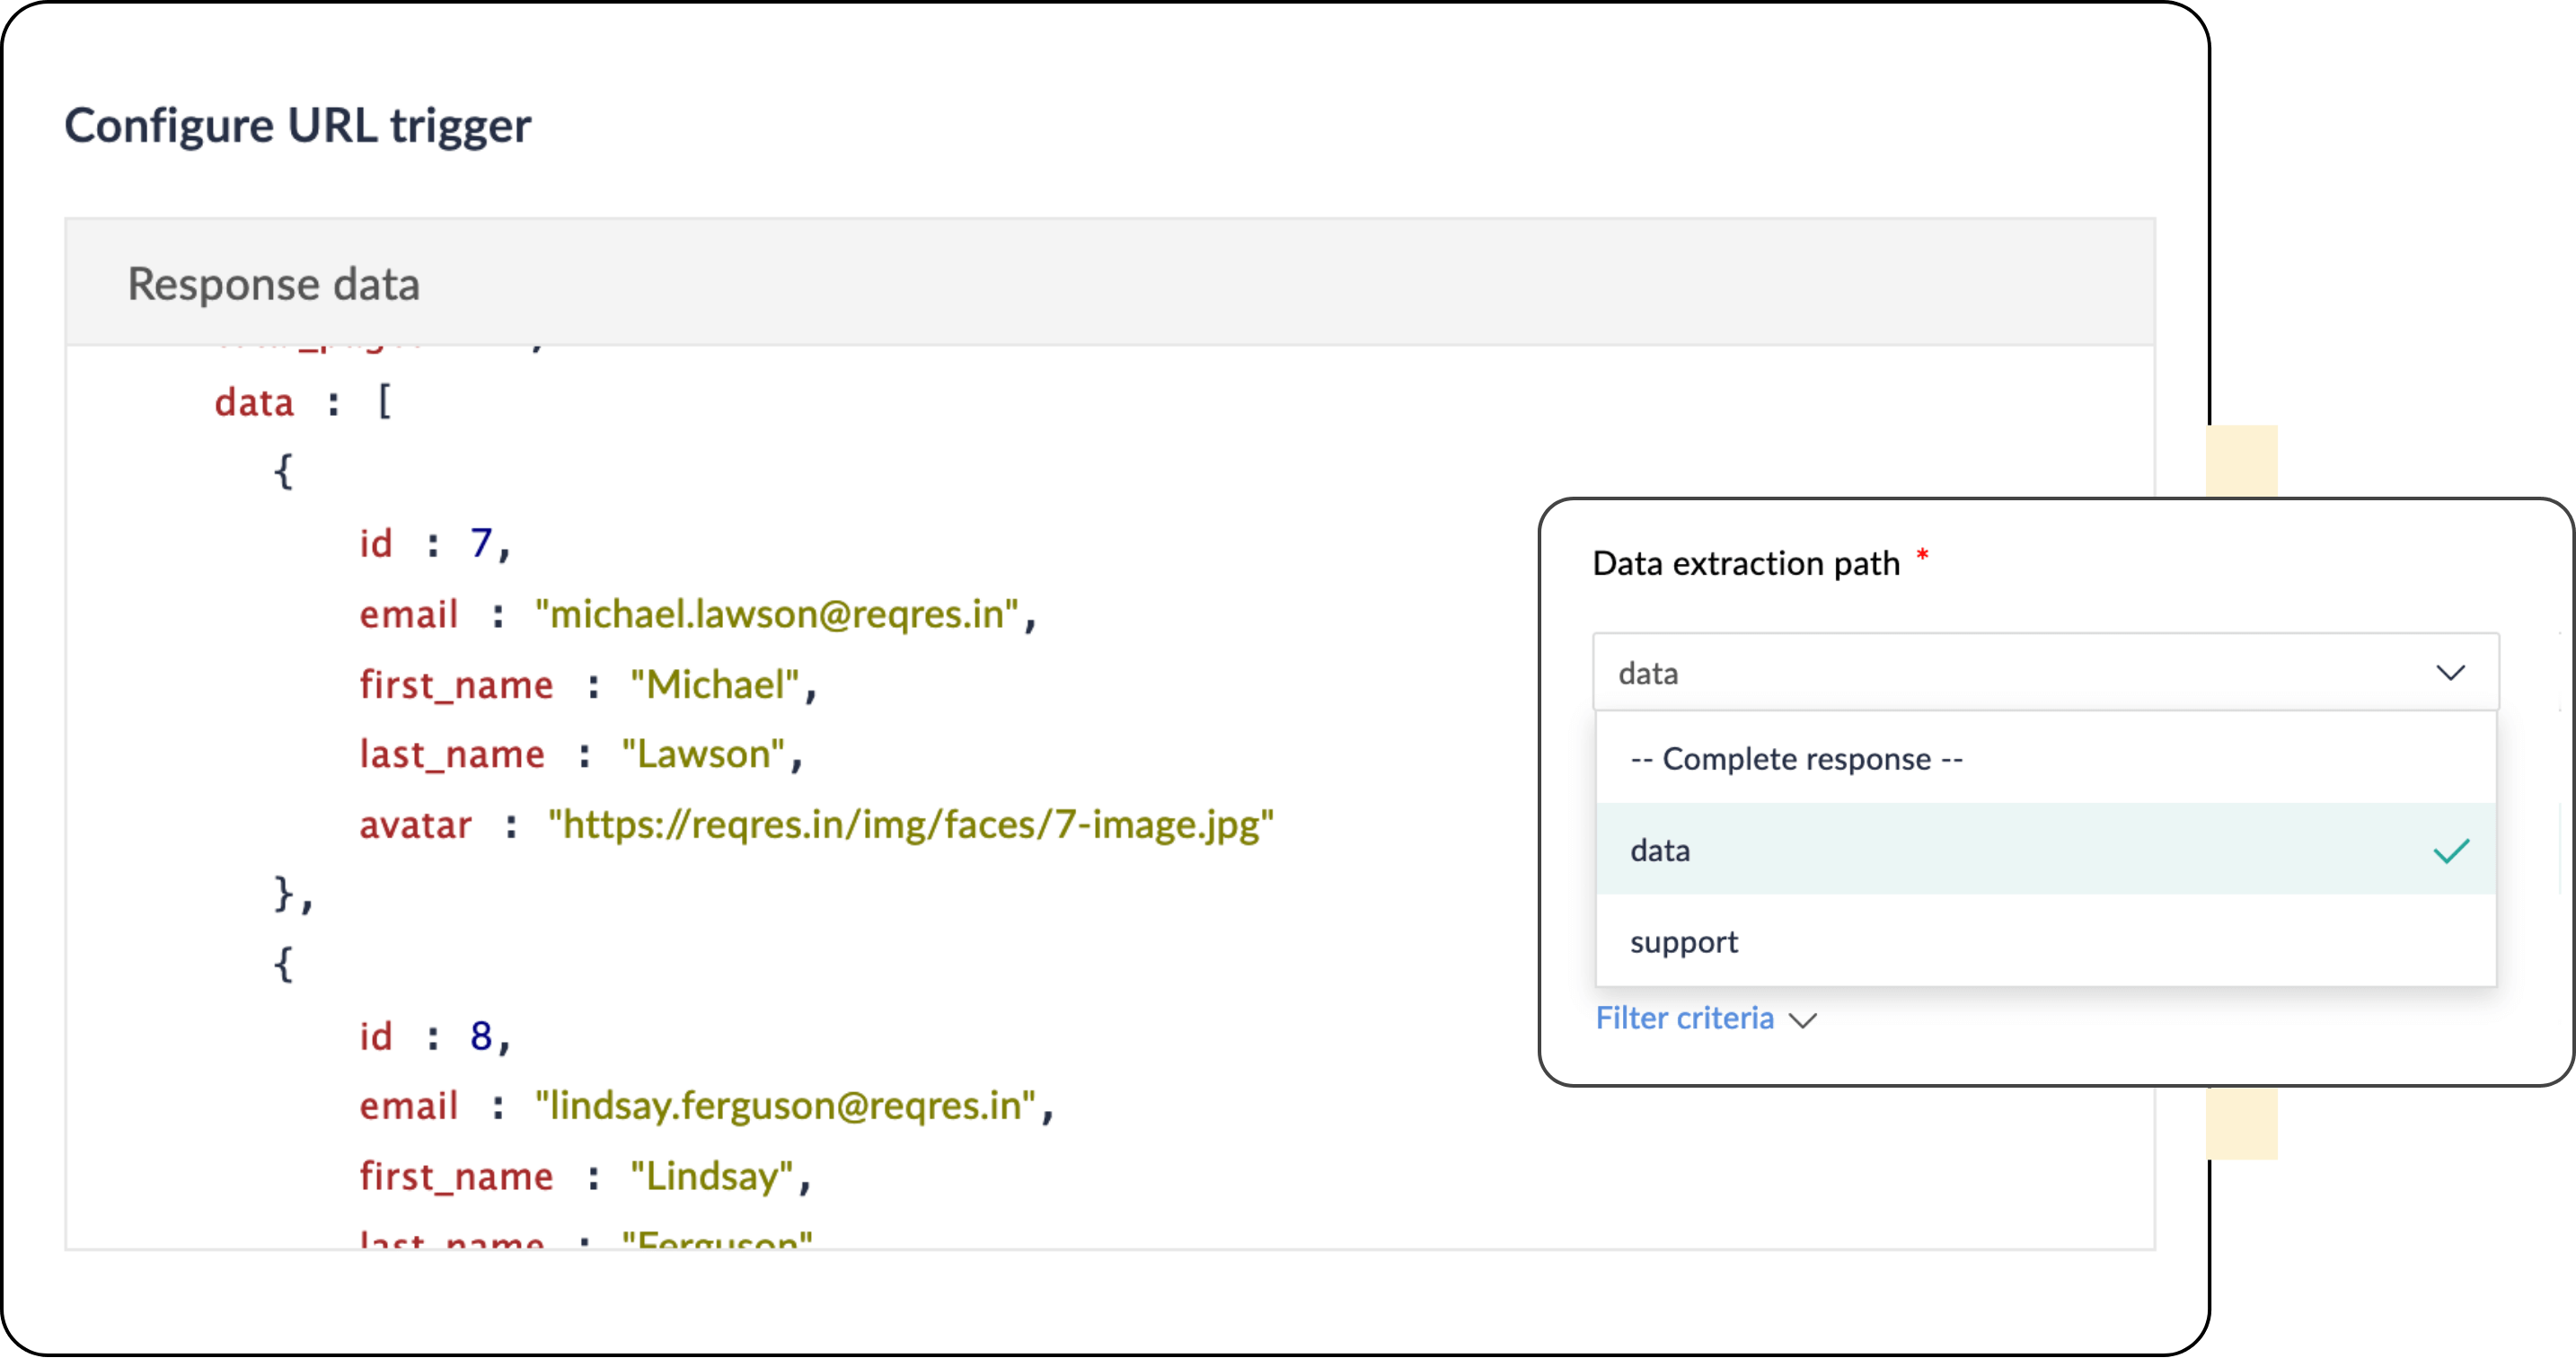The width and height of the screenshot is (2576, 1358).
Task: Select the first_name value Michael
Action: coord(714,685)
